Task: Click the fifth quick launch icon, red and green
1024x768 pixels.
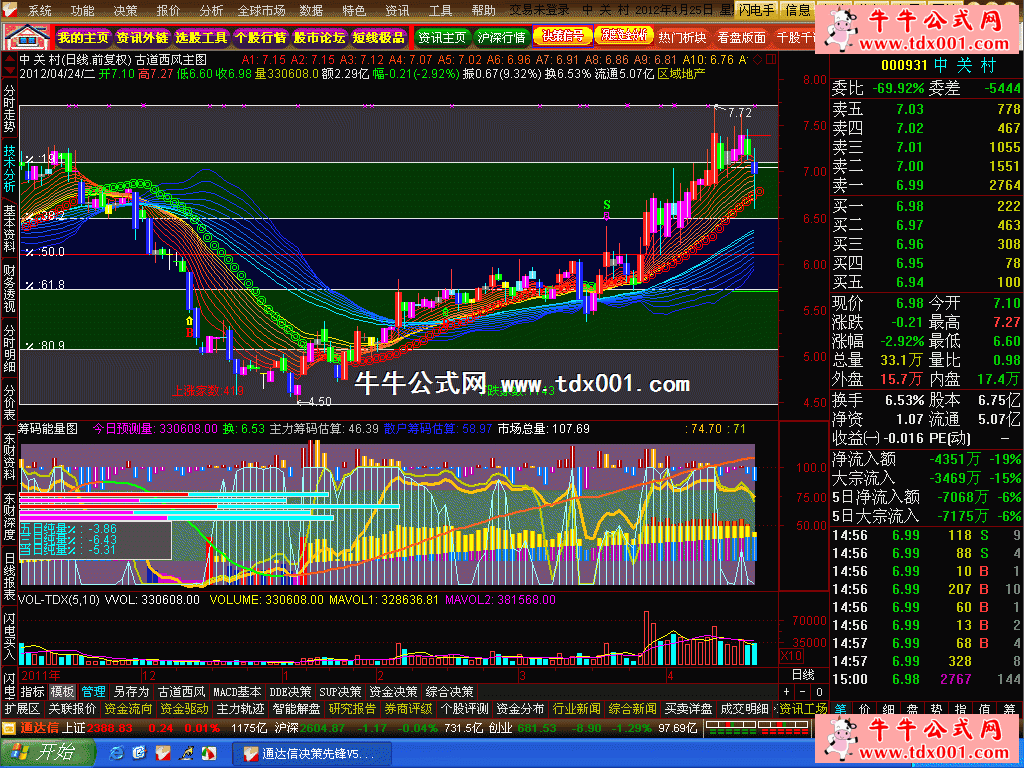Action: [x=208, y=754]
